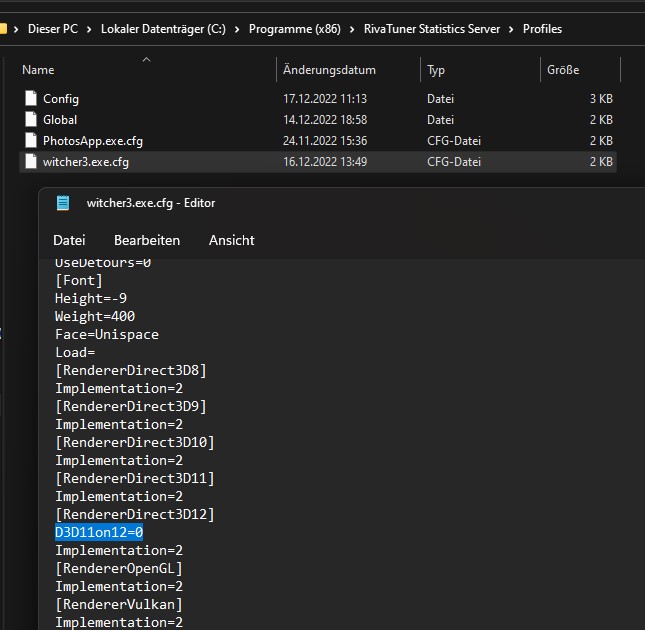The width and height of the screenshot is (645, 630).
Task: Click date 16.12.2022 13:49
Action: tap(325, 162)
